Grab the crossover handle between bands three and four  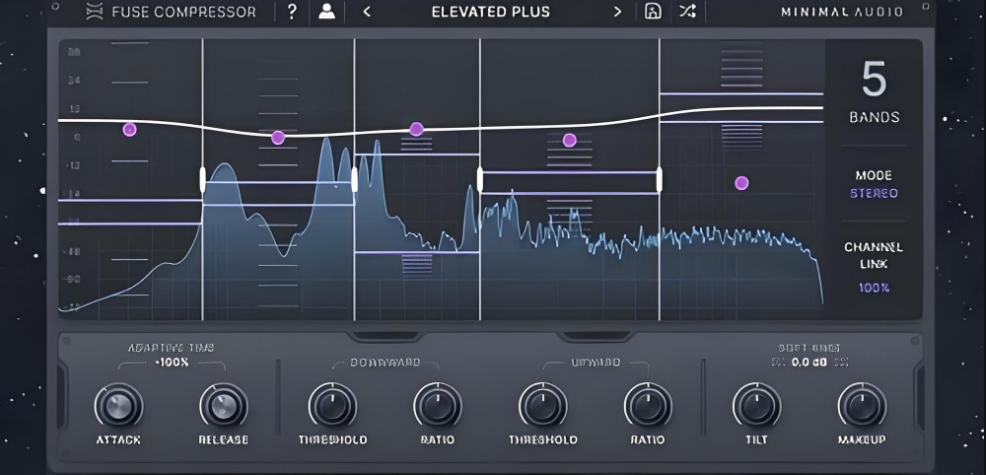pos(480,179)
